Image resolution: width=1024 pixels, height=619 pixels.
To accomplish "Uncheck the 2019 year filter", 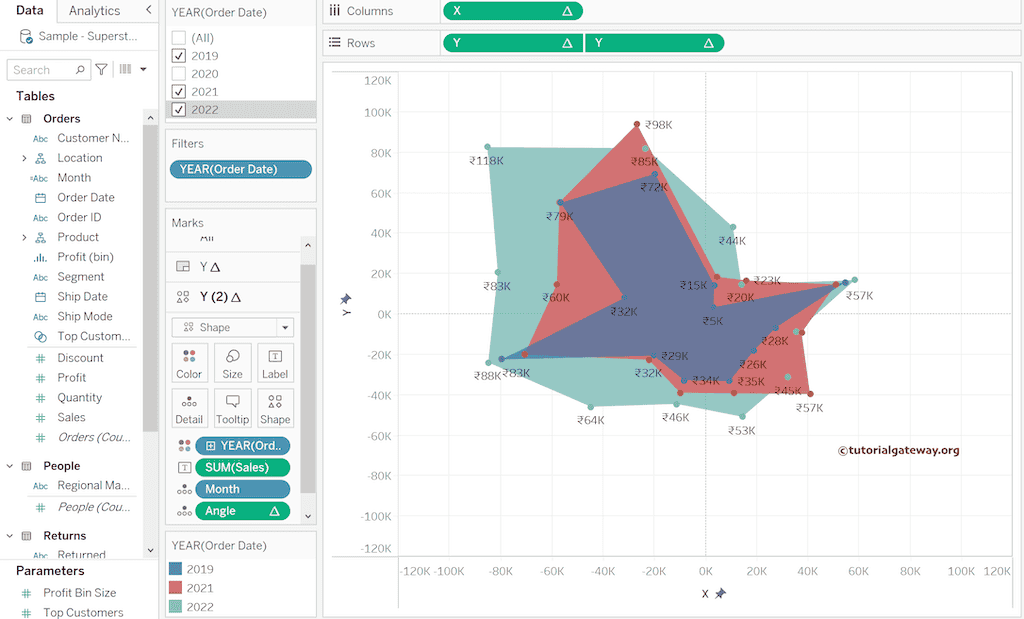I will pos(179,56).
